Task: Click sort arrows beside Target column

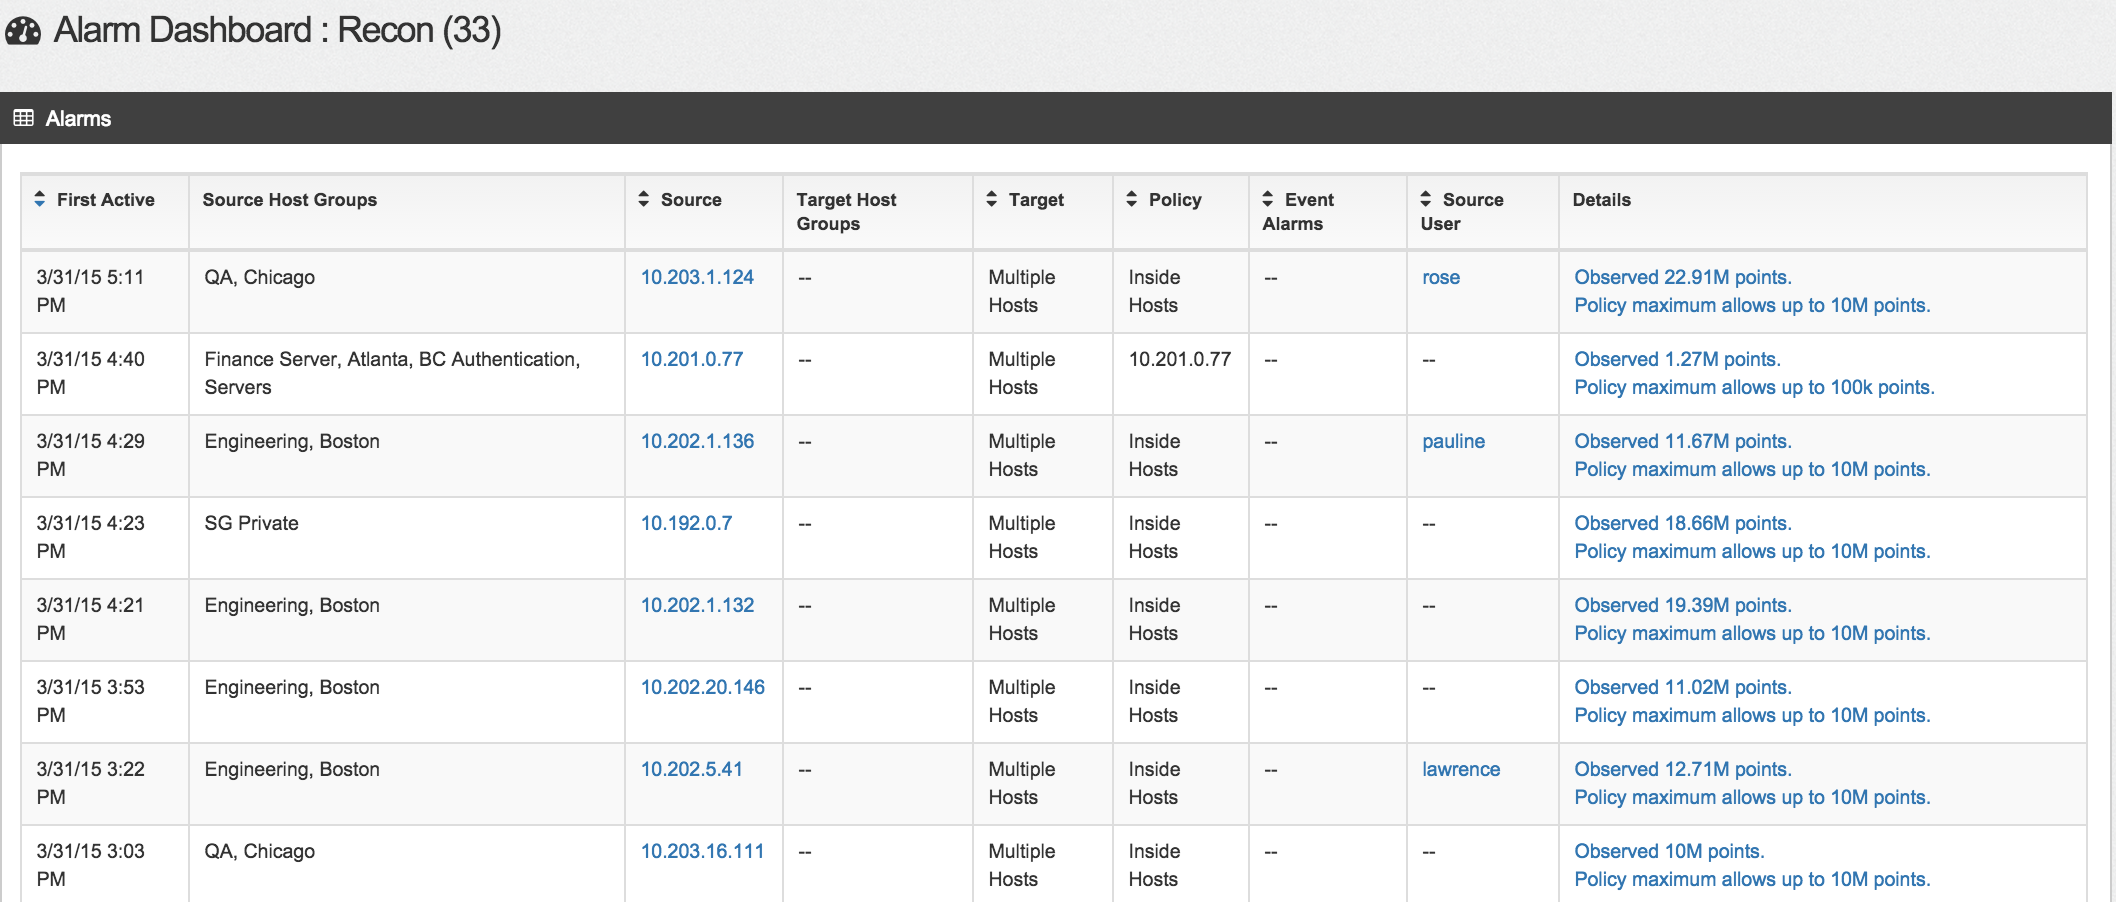Action: point(992,199)
